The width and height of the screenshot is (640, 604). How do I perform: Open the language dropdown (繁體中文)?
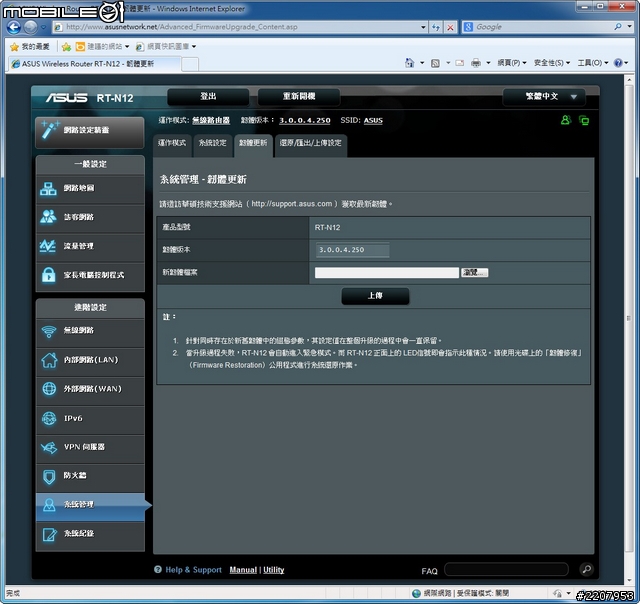pyautogui.click(x=544, y=97)
